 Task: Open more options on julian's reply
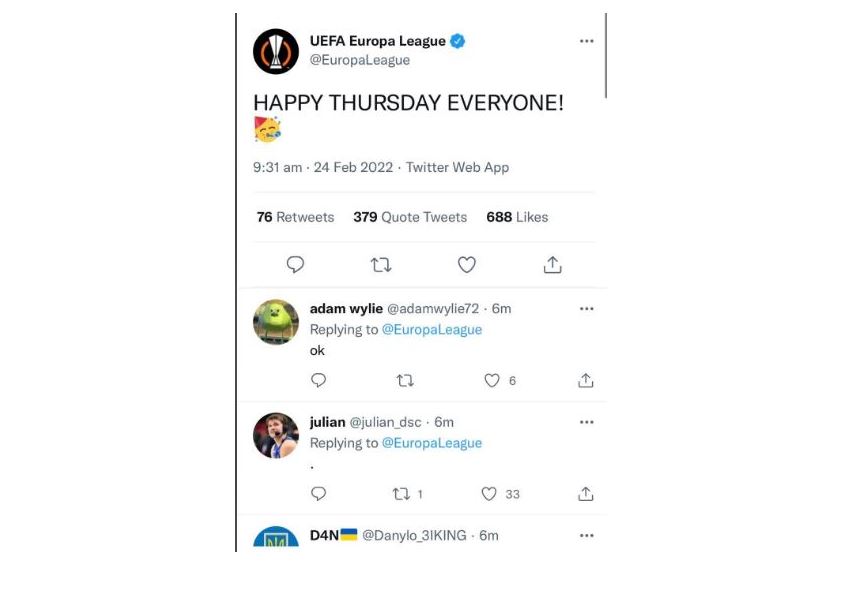(587, 422)
